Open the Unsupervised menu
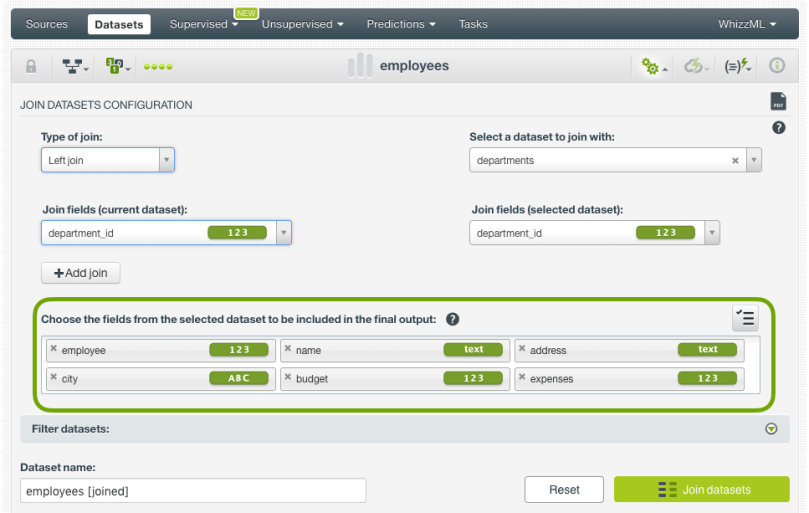Screen dimensions: 809x513 point(302,24)
